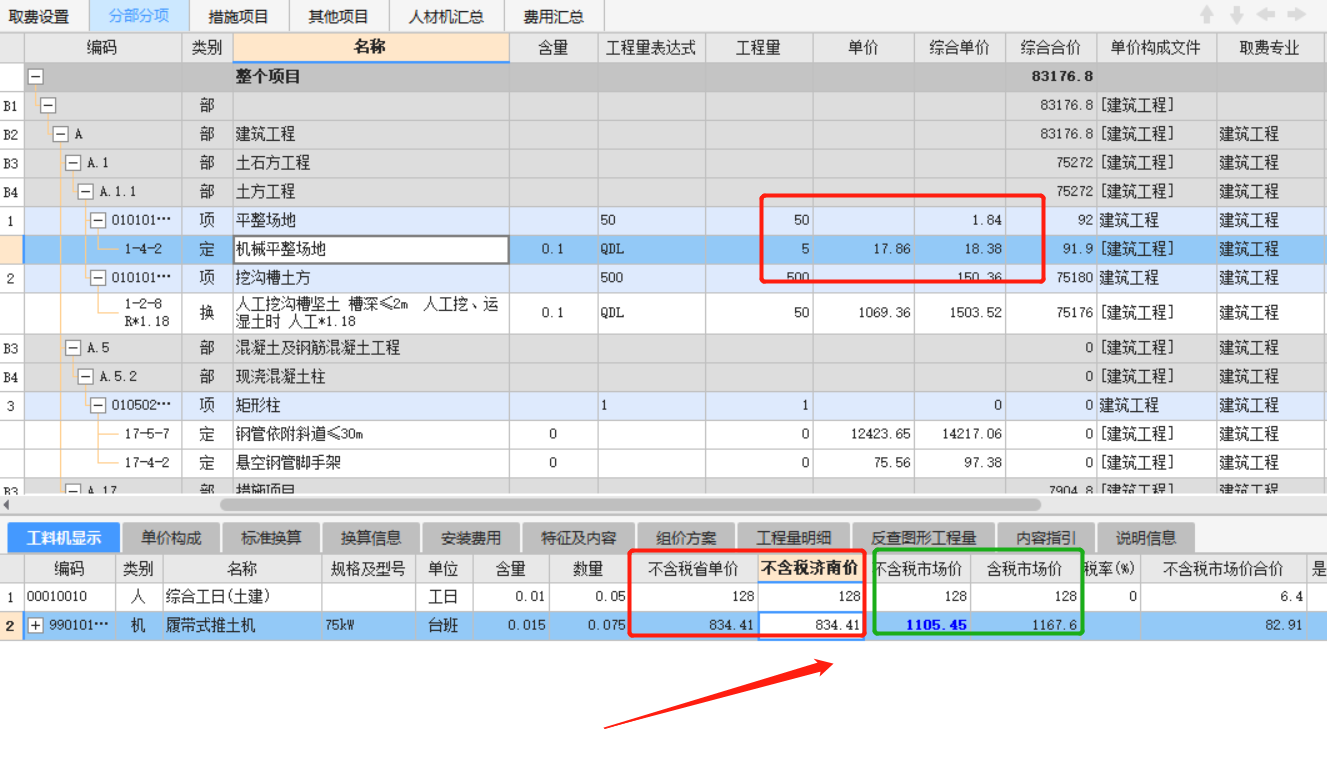Click the 综合单价 column header
The image size is (1327, 758).
pyautogui.click(x=960, y=47)
